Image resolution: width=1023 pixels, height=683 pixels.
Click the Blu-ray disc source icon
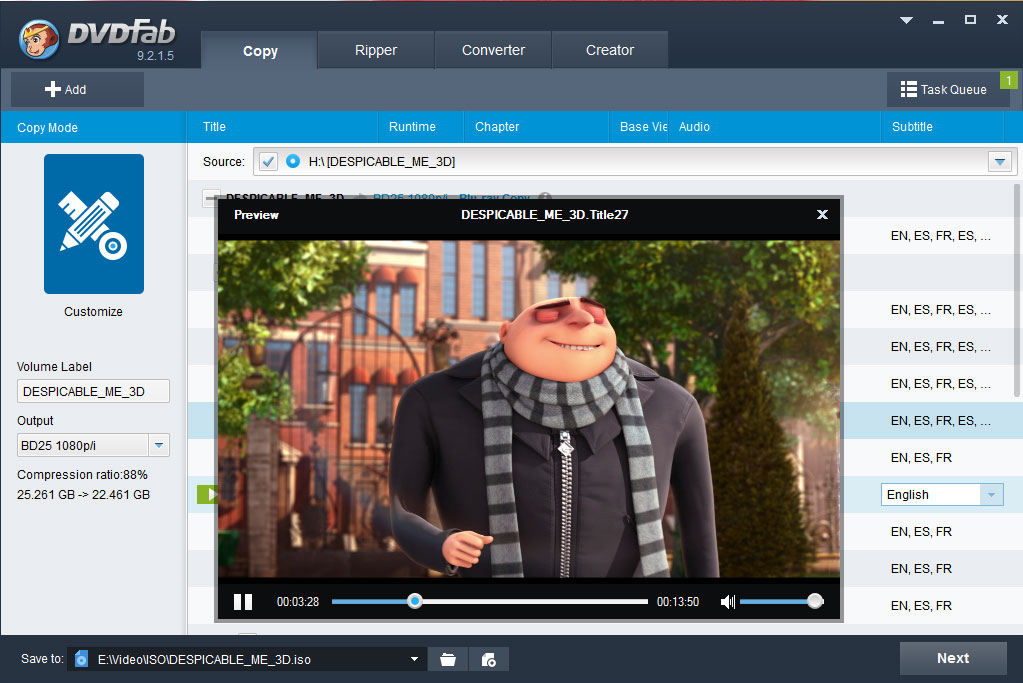tap(293, 161)
